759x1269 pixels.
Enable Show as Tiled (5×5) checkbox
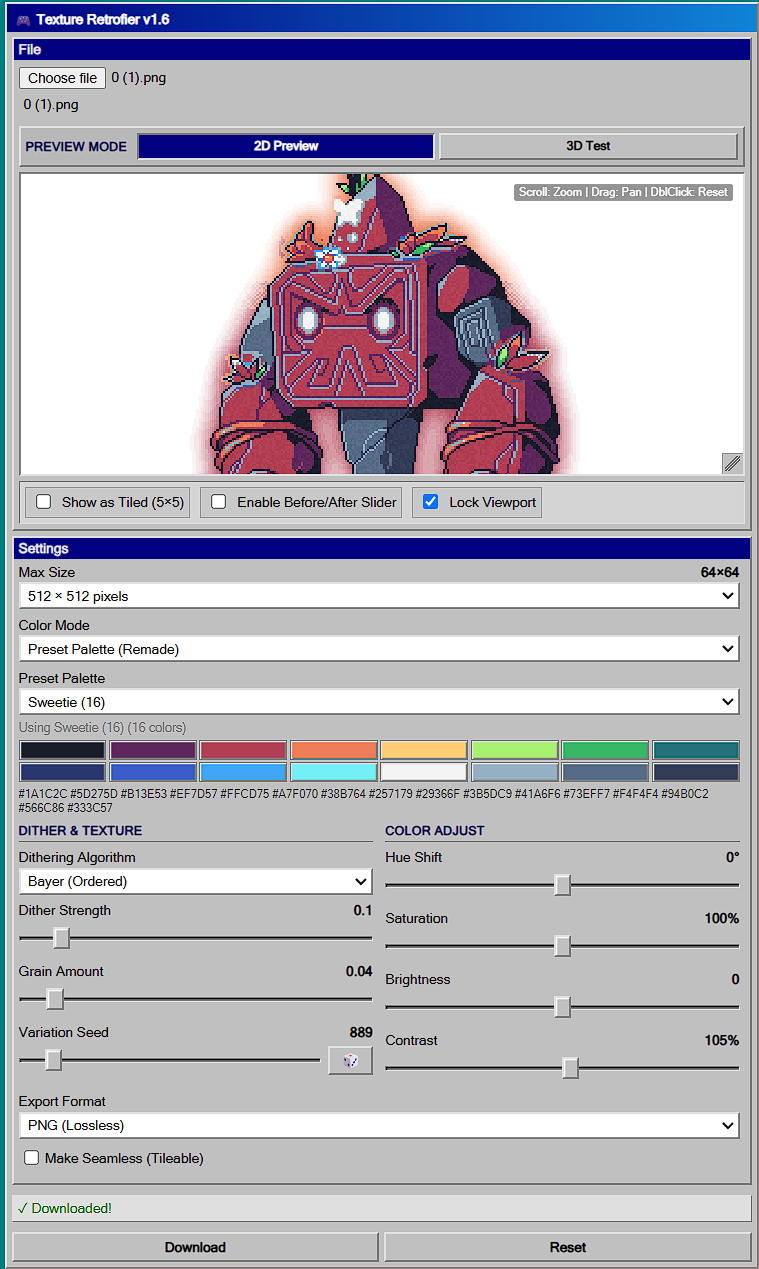(x=44, y=502)
